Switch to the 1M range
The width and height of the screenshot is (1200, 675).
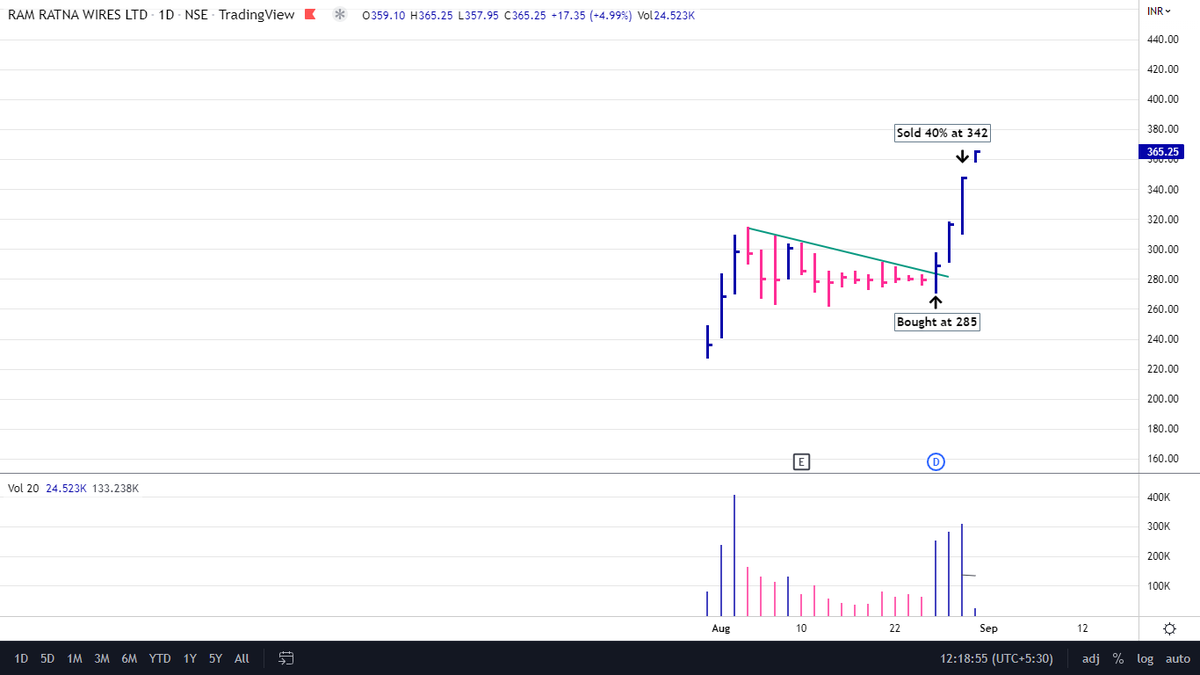[x=74, y=659]
